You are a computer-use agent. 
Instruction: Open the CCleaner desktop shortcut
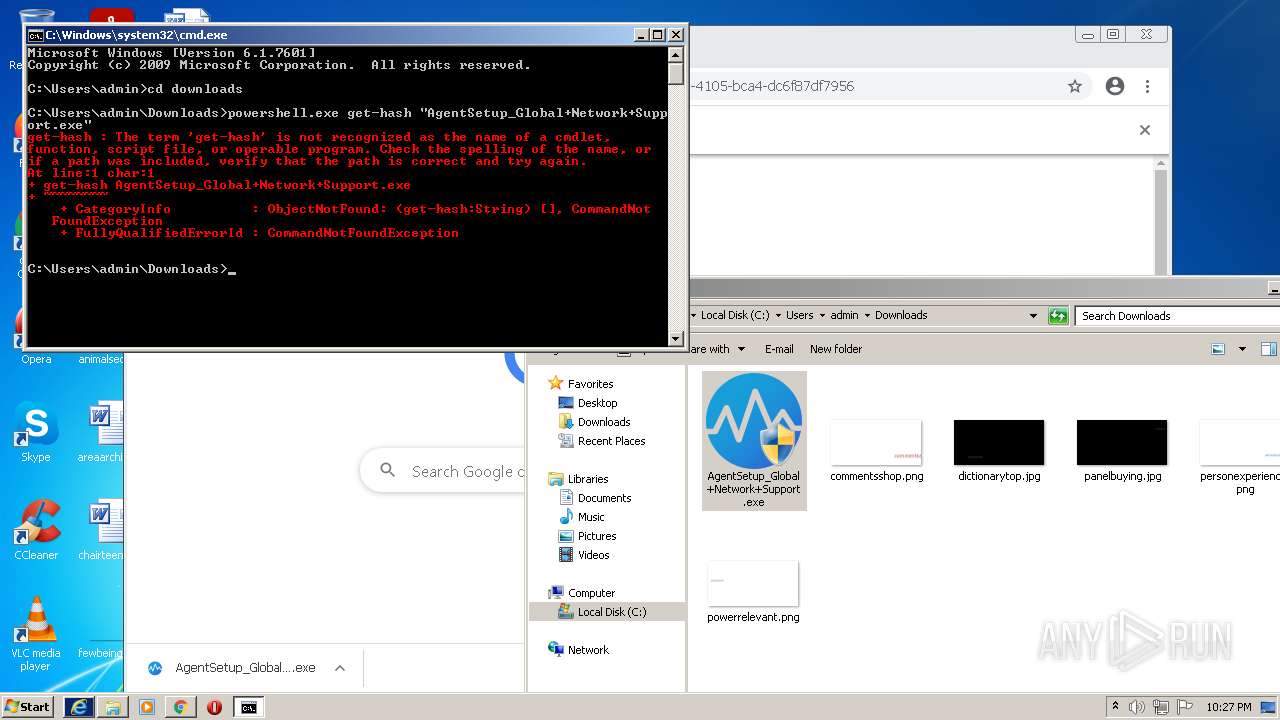coord(36,530)
